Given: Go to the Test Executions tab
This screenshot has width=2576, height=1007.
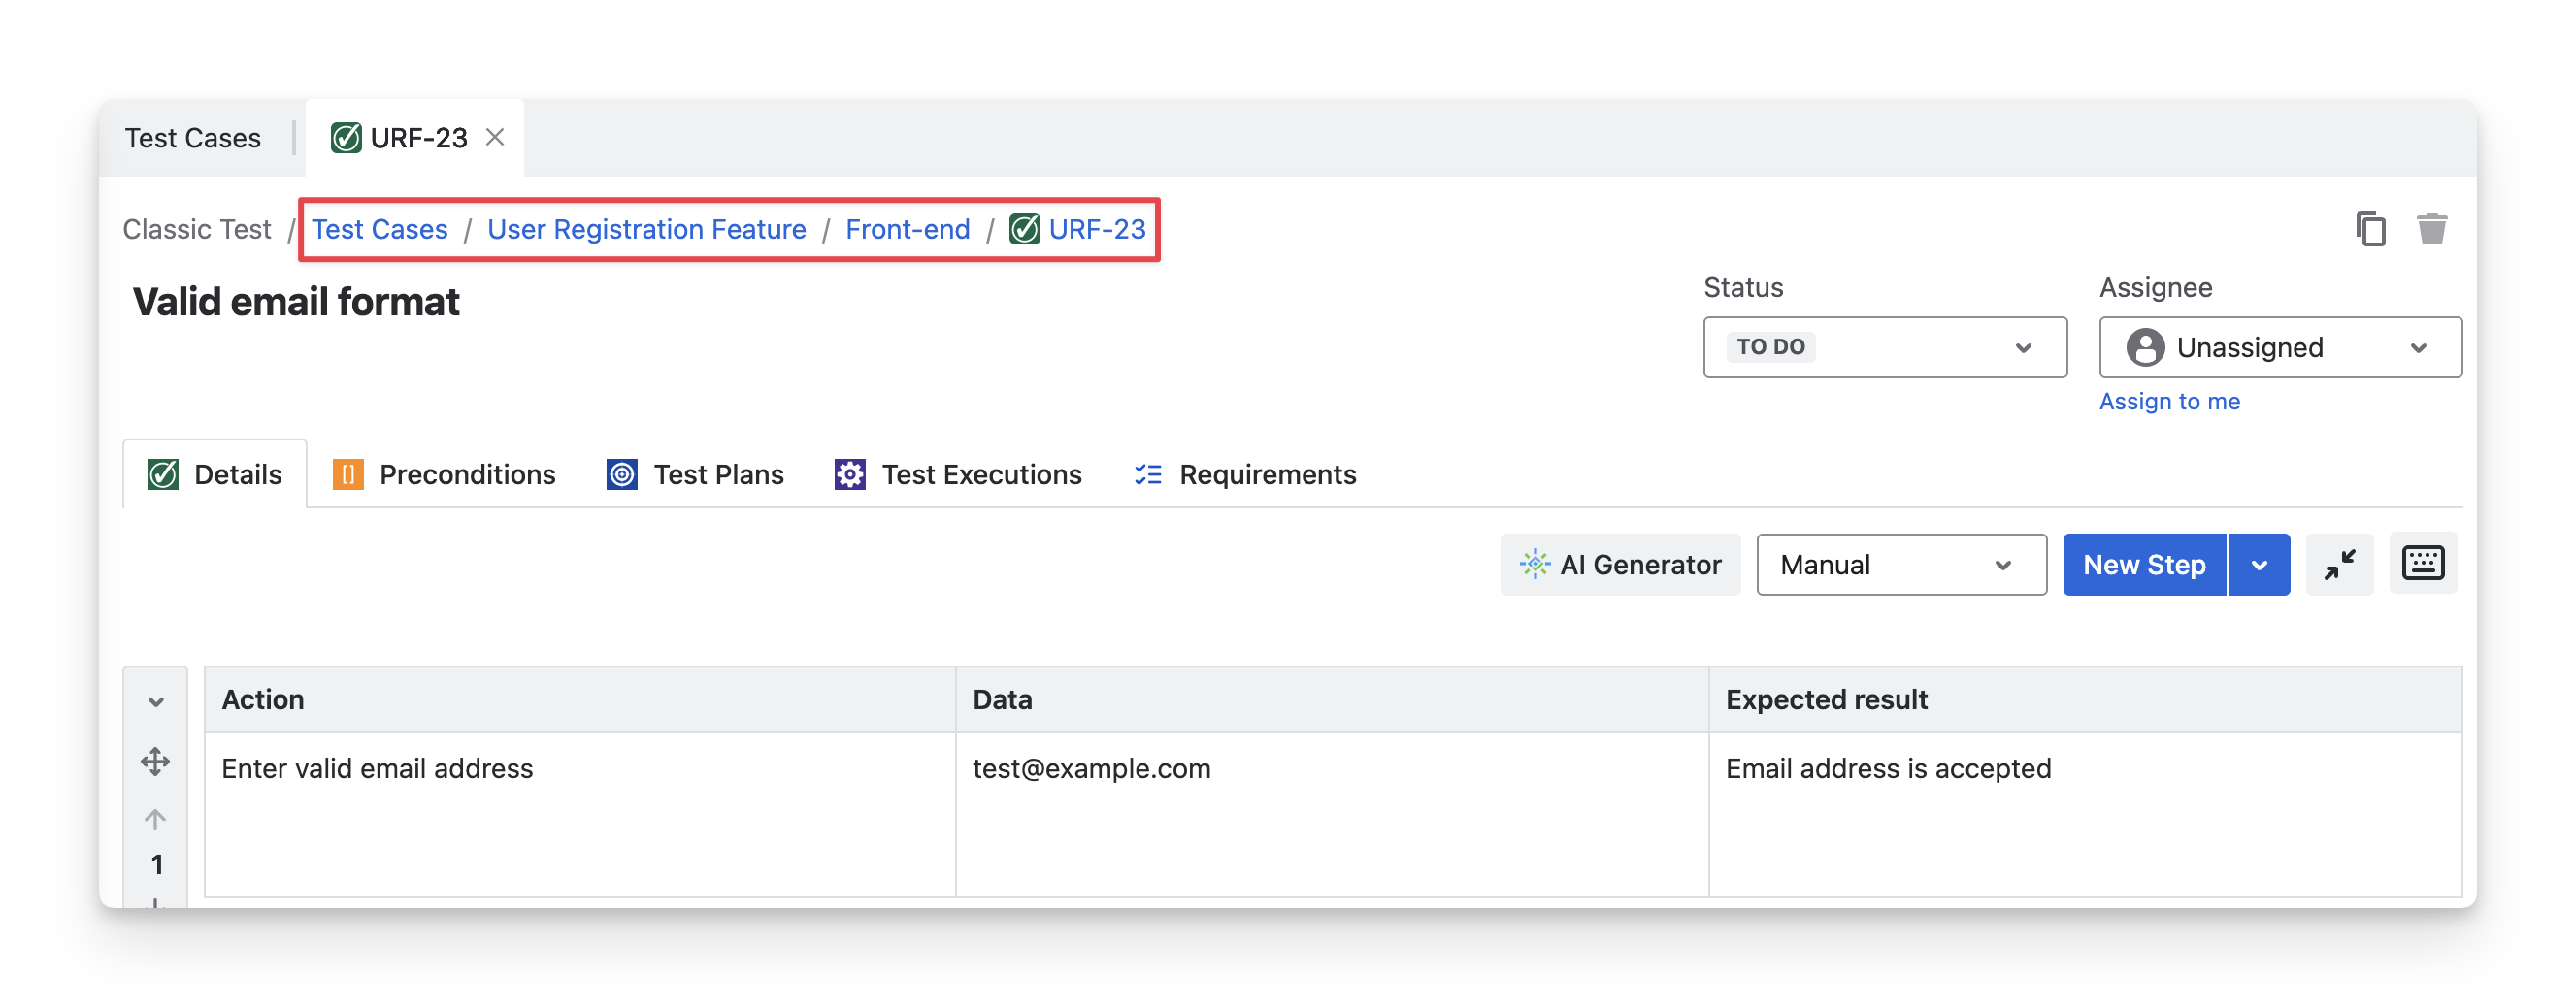Looking at the screenshot, I should coord(959,474).
